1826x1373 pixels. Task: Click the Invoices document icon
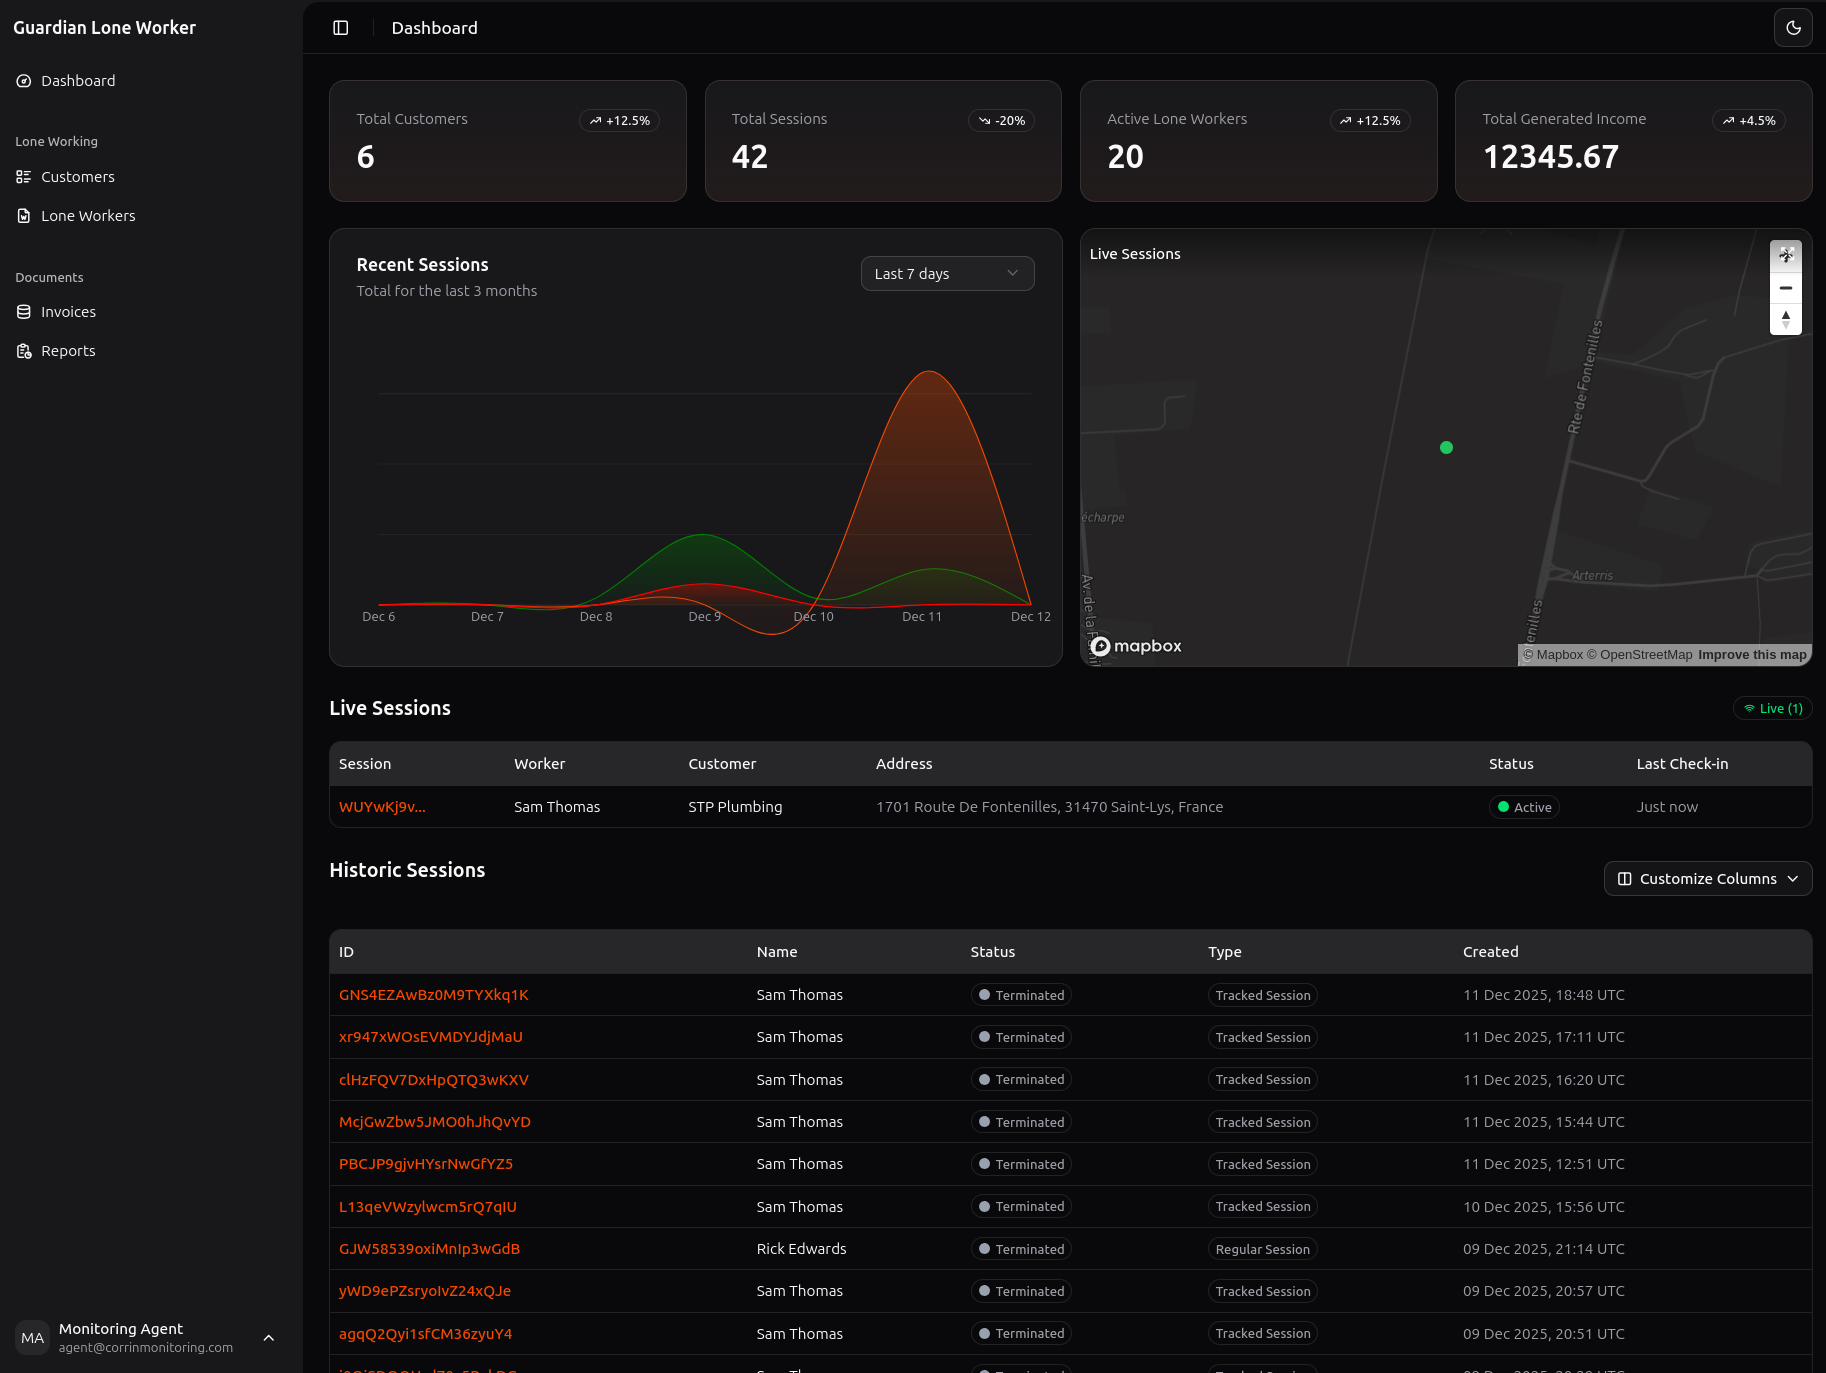pyautogui.click(x=23, y=311)
